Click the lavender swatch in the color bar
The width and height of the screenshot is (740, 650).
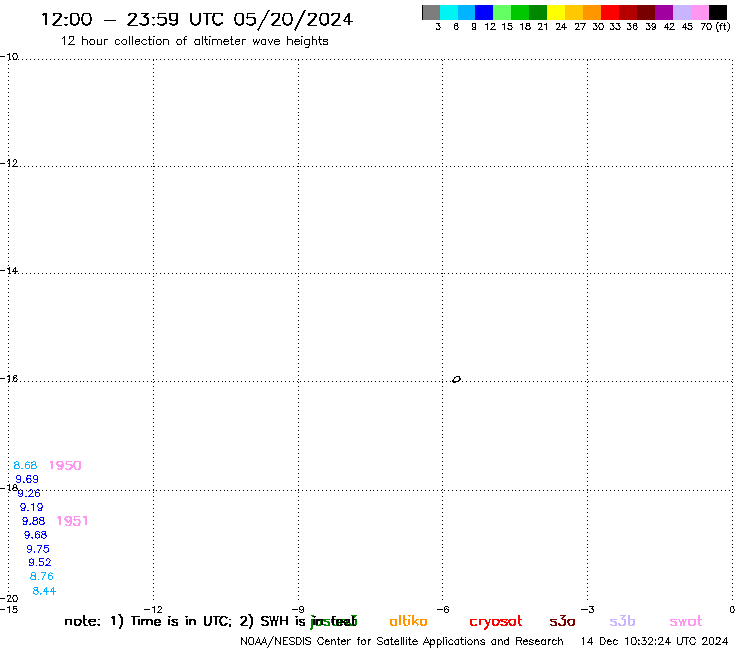(682, 12)
